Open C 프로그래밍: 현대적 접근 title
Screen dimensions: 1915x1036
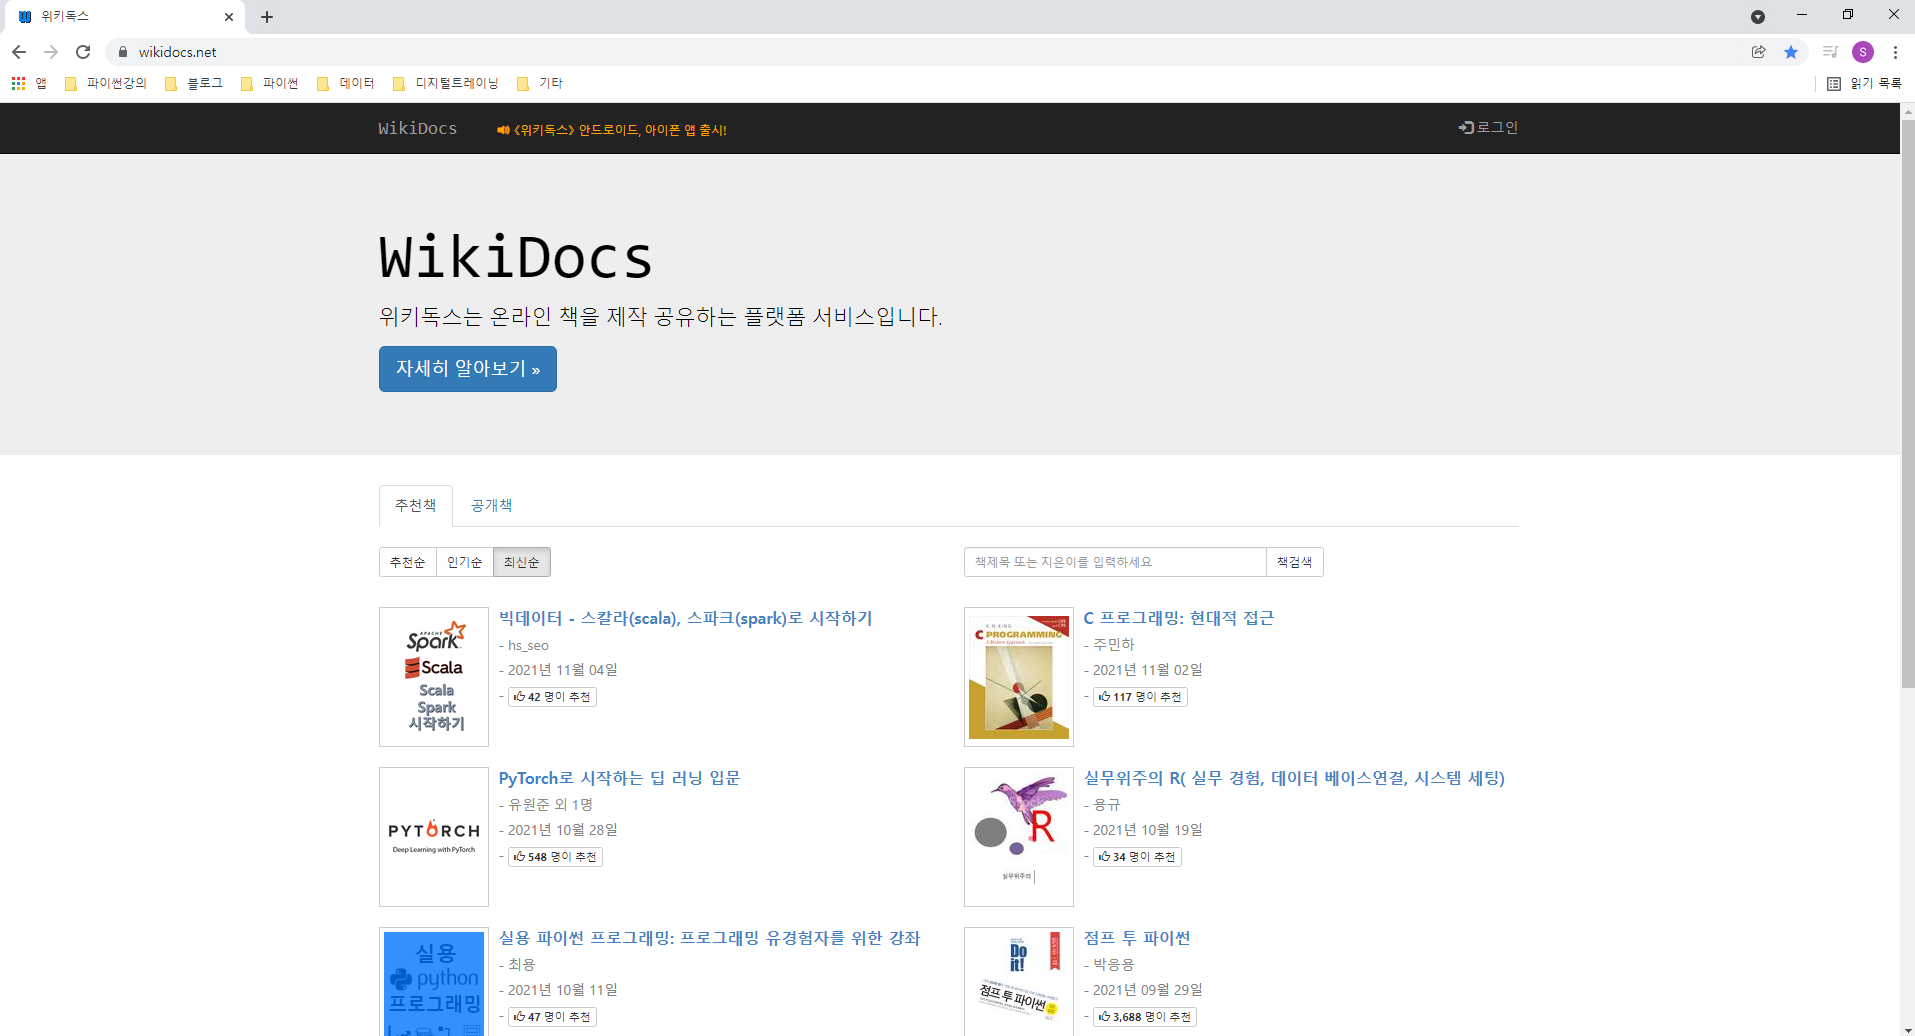click(x=1179, y=618)
